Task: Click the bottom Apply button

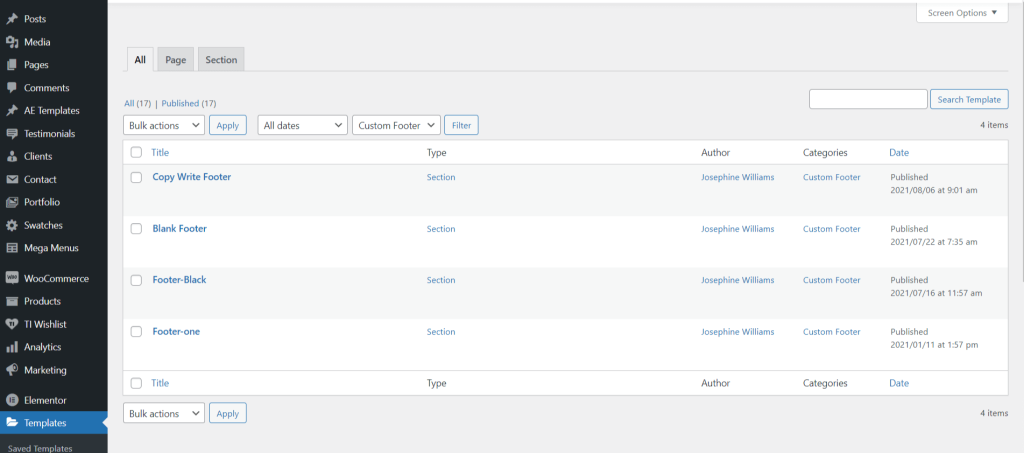Action: [x=228, y=413]
